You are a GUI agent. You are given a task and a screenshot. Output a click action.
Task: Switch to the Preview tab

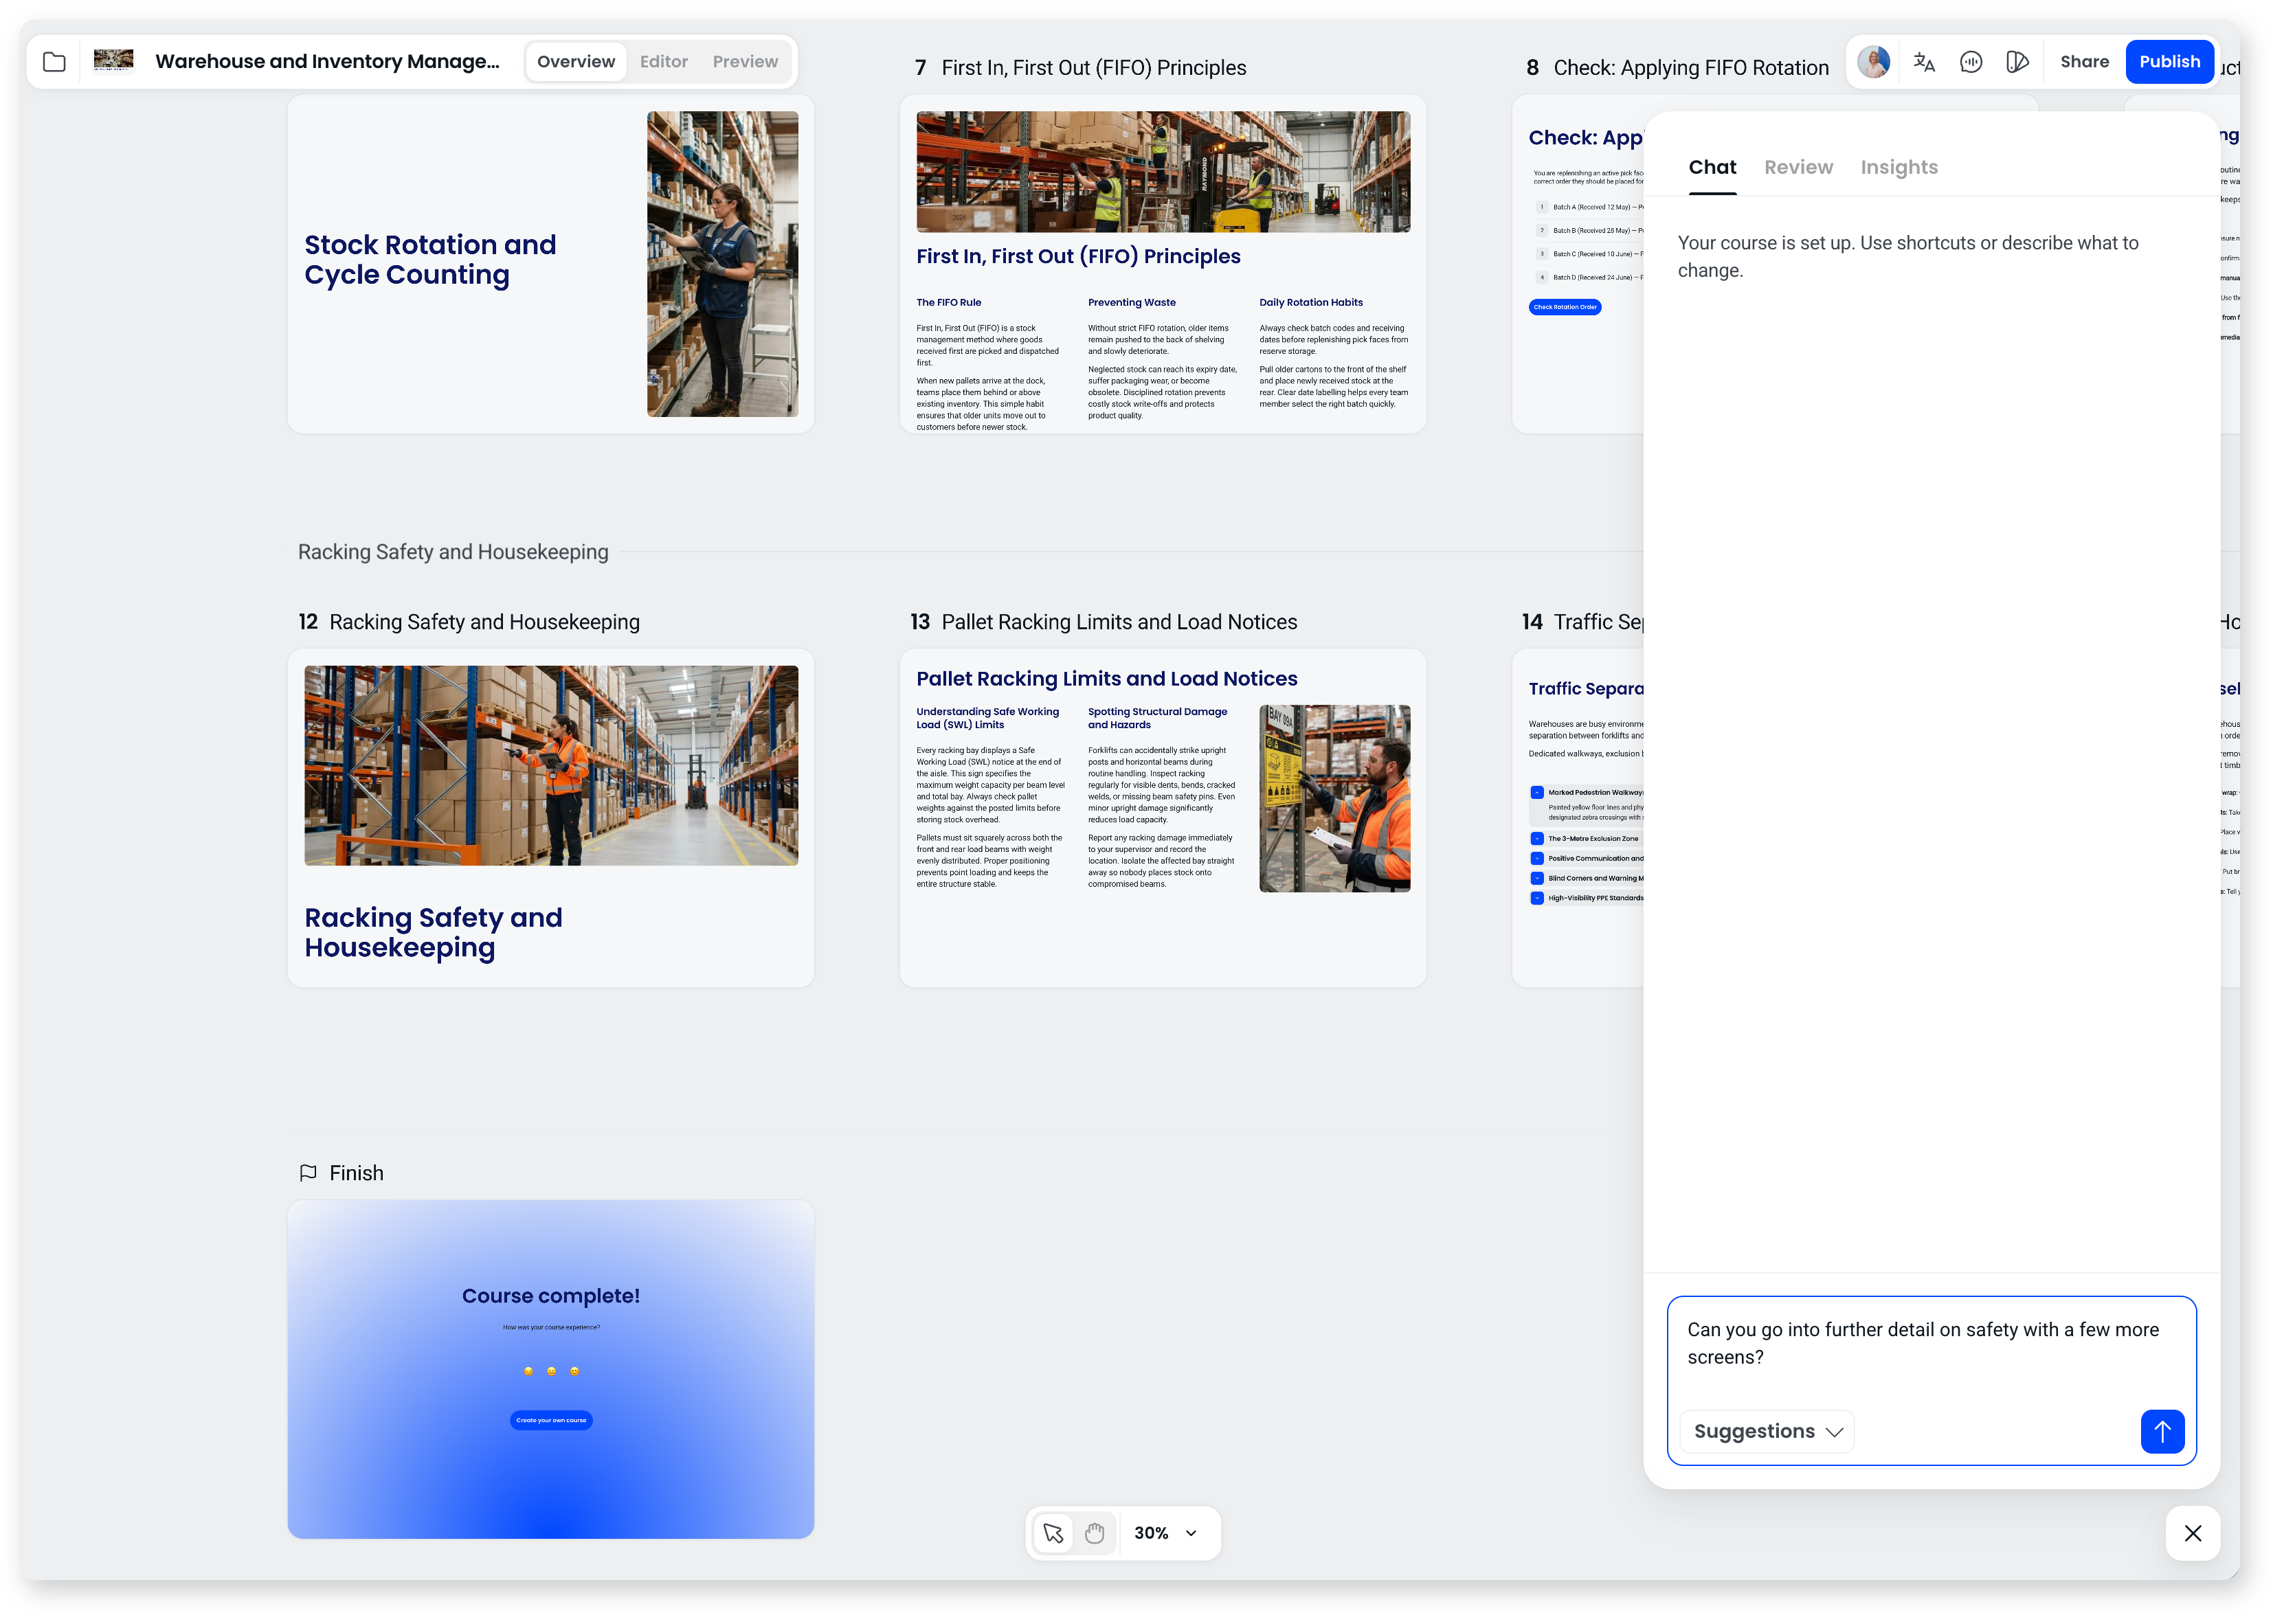[x=745, y=62]
